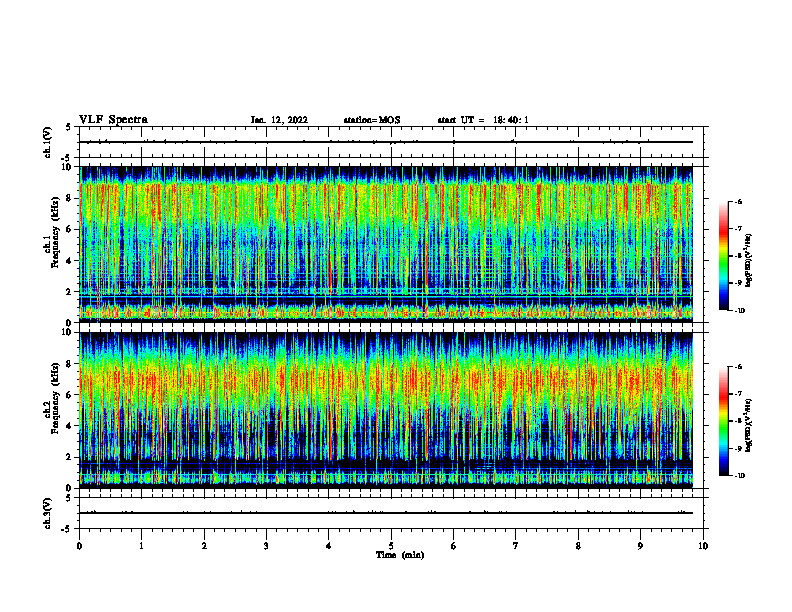Click the ch.3 voltage waveform trace
This screenshot has width=792, height=612.
coord(386,513)
